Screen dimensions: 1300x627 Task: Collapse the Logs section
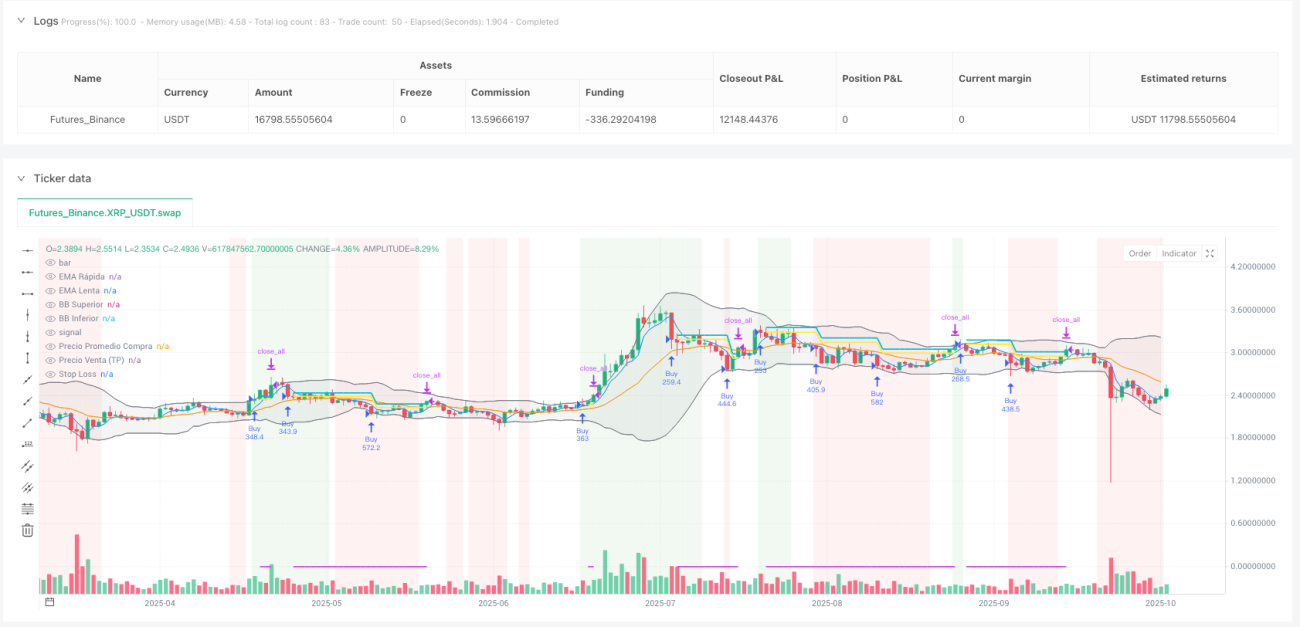[x=22, y=21]
